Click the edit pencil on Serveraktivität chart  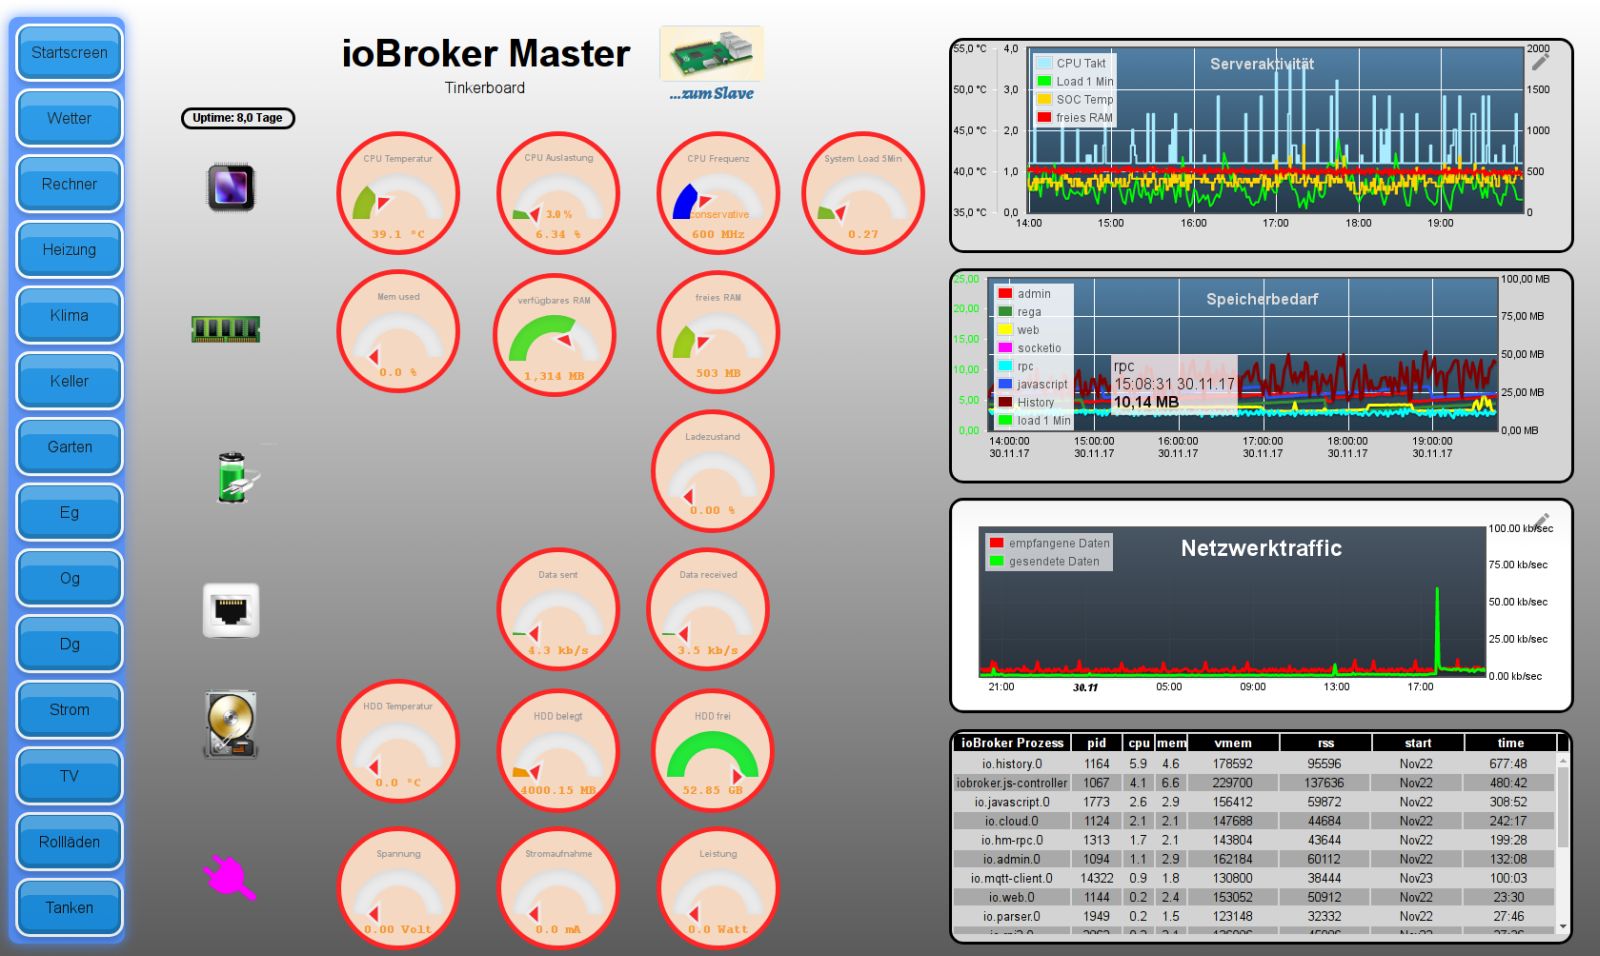(1540, 62)
